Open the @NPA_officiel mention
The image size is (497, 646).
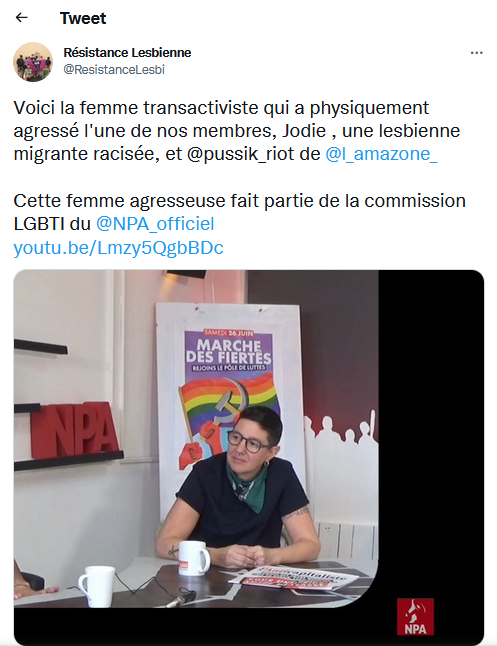155,224
